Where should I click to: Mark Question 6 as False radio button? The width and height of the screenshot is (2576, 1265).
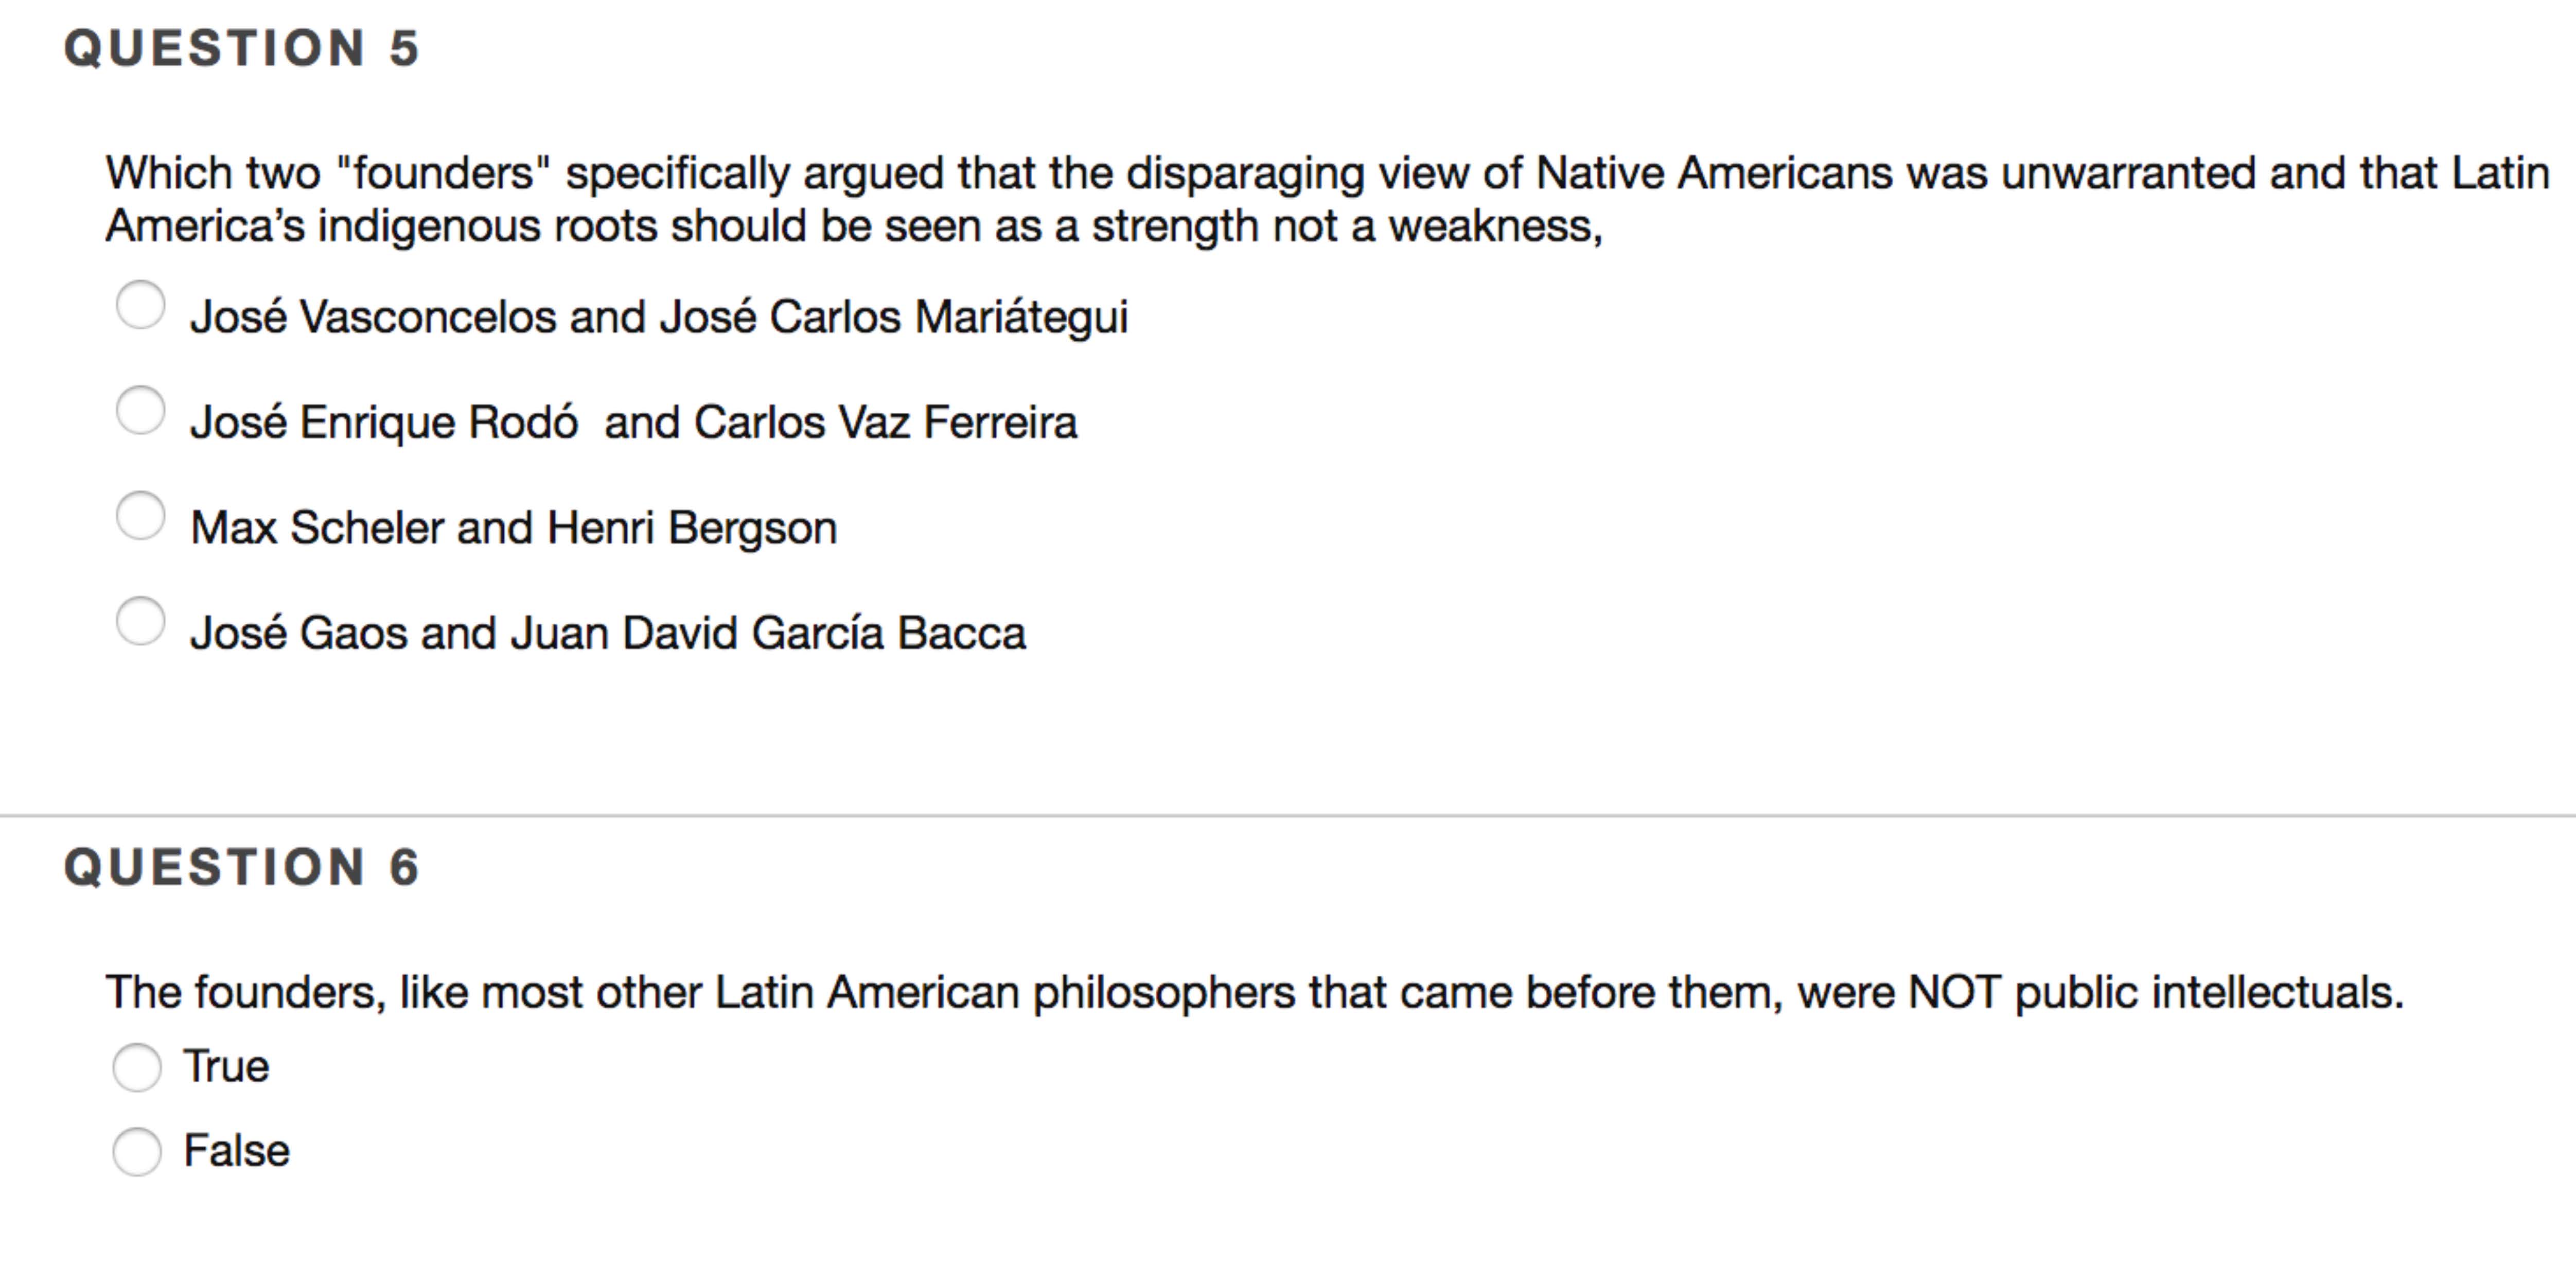click(137, 1152)
